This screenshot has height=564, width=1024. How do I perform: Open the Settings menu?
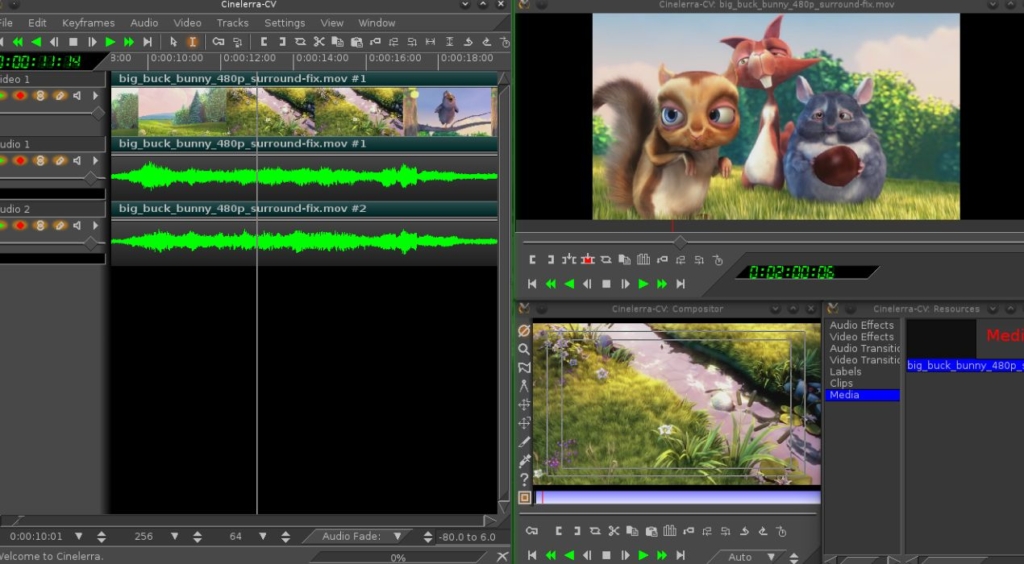[284, 23]
